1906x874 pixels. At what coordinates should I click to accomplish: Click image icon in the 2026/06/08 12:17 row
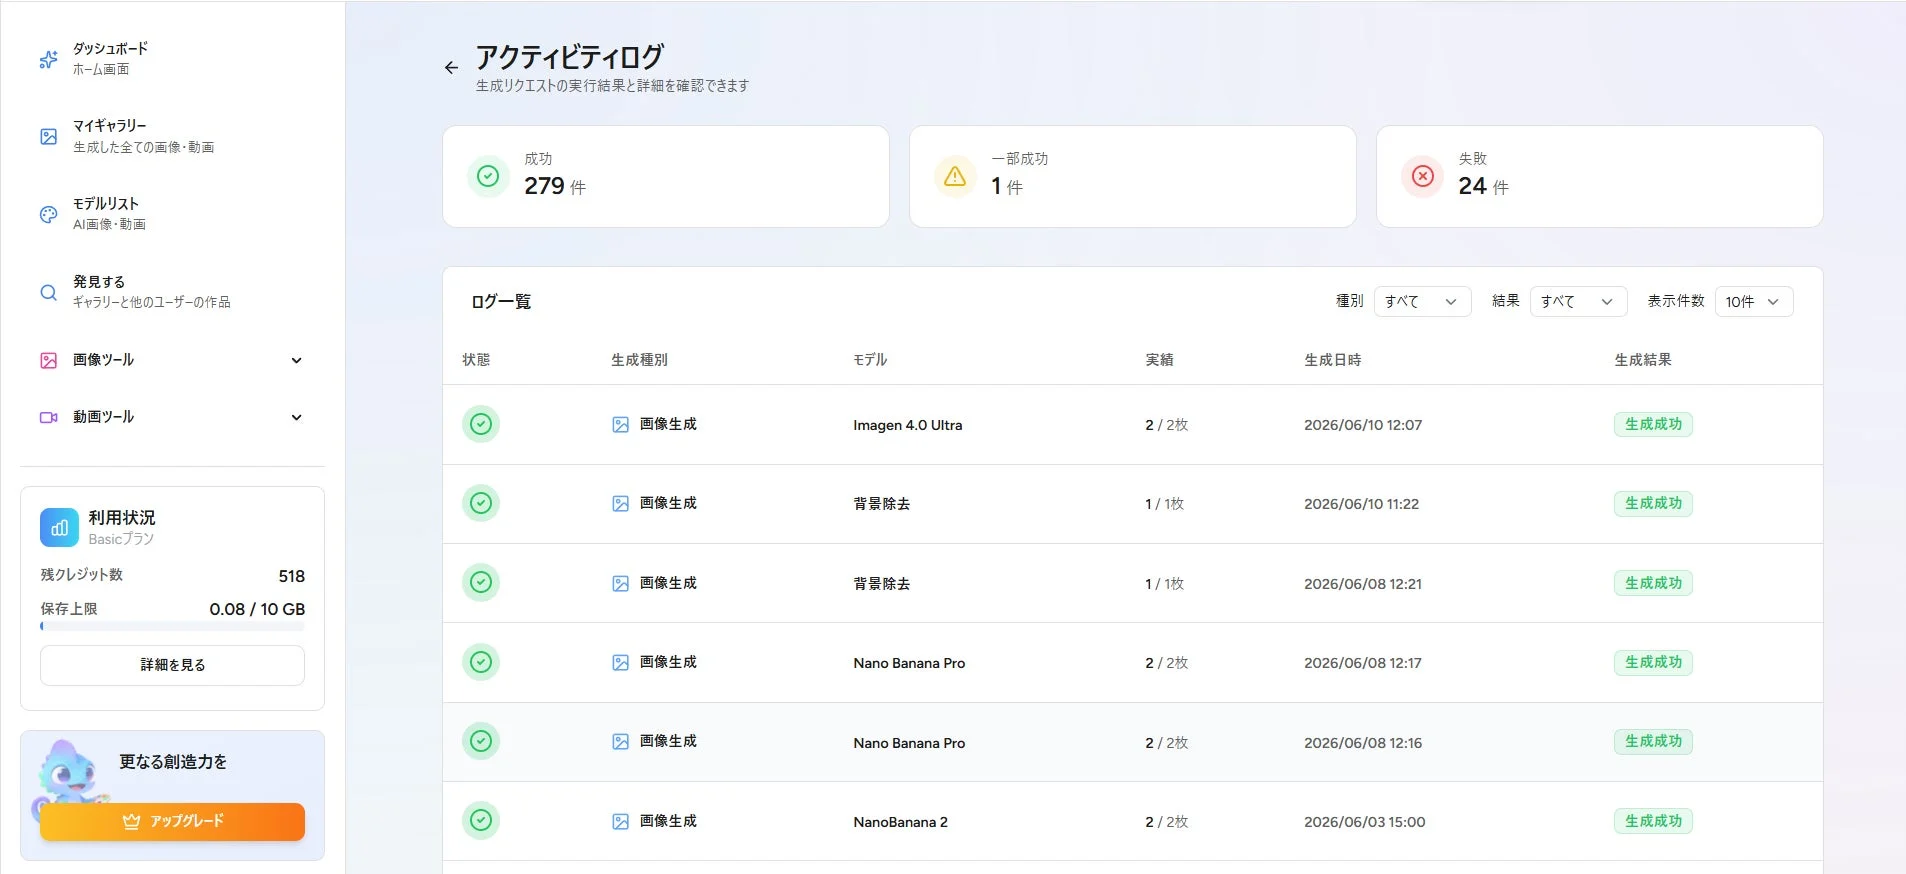[620, 663]
